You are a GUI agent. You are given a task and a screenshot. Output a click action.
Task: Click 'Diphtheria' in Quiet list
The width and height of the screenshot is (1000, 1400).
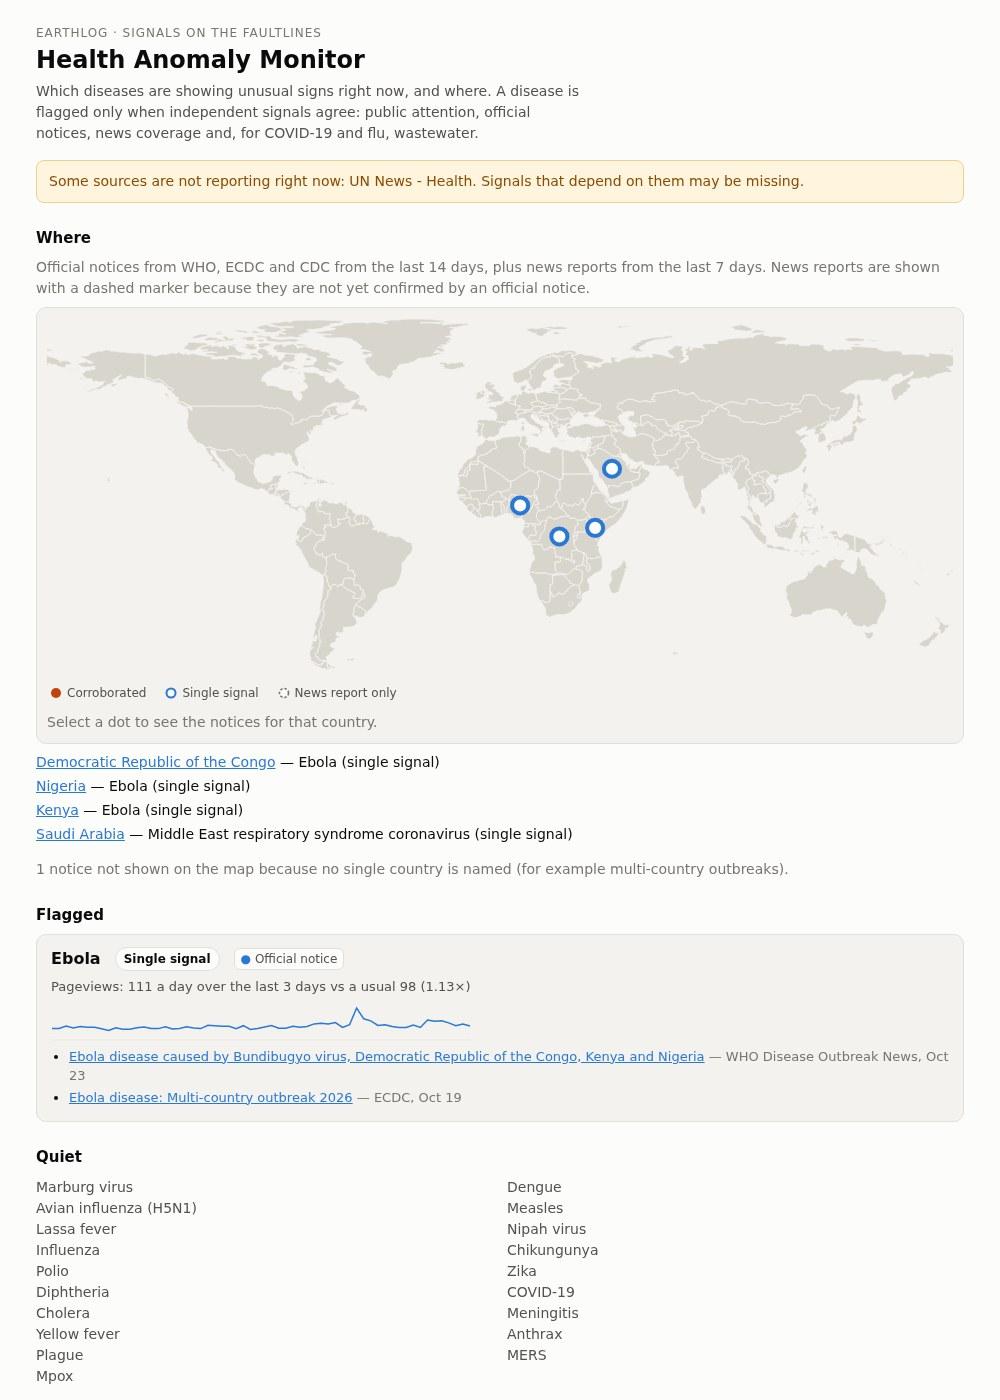pyautogui.click(x=72, y=1292)
